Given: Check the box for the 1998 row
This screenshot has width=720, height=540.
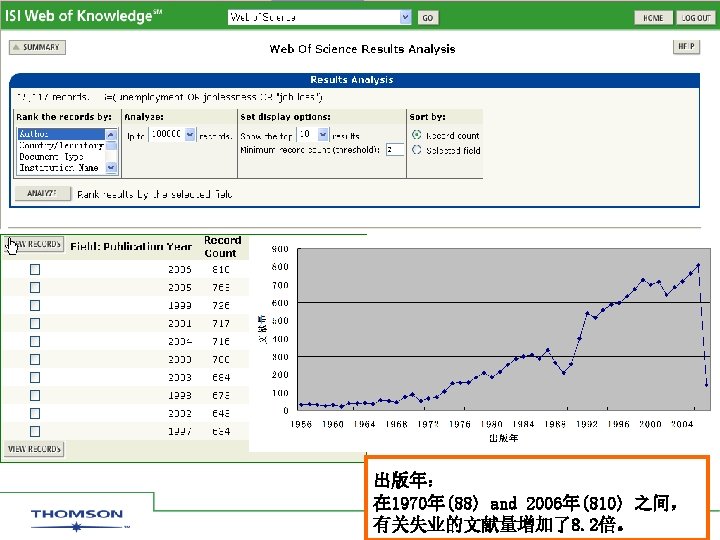Looking at the screenshot, I should point(35,395).
